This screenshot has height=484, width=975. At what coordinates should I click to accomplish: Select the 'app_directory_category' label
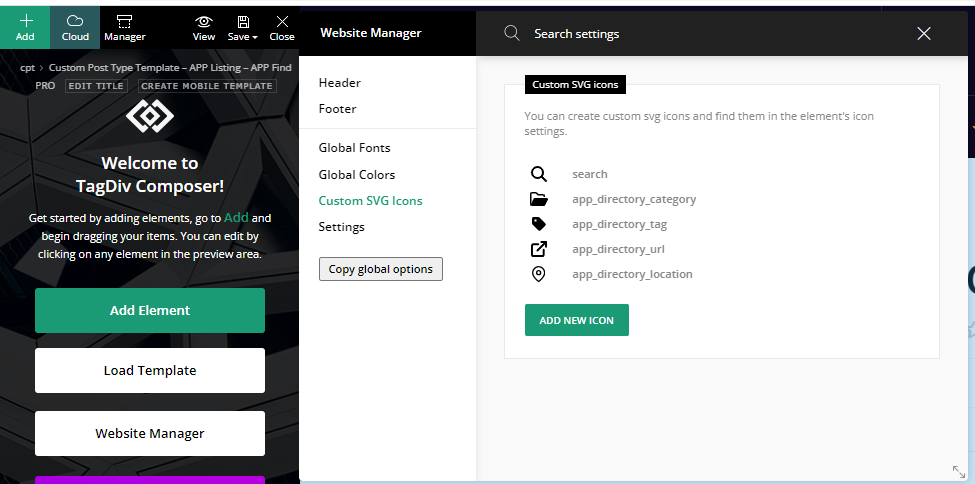(x=634, y=199)
